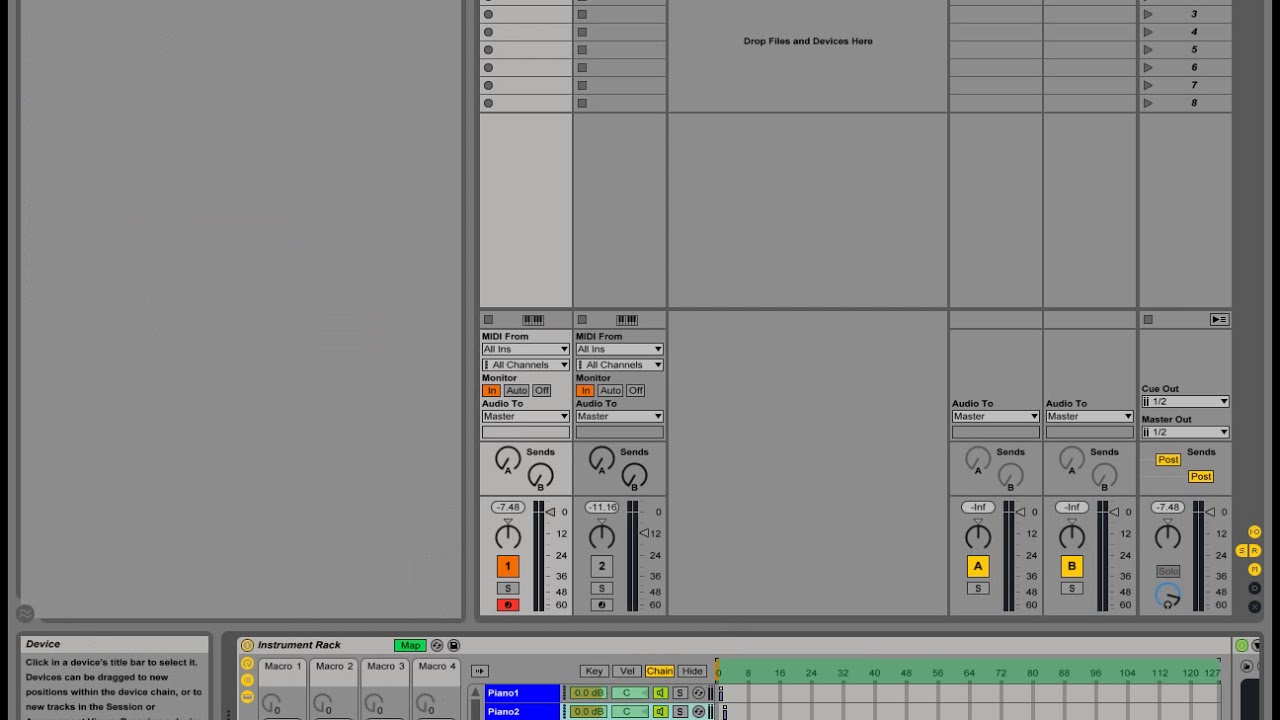Solo track 1 with S button
The width and height of the screenshot is (1280, 720).
pos(508,588)
